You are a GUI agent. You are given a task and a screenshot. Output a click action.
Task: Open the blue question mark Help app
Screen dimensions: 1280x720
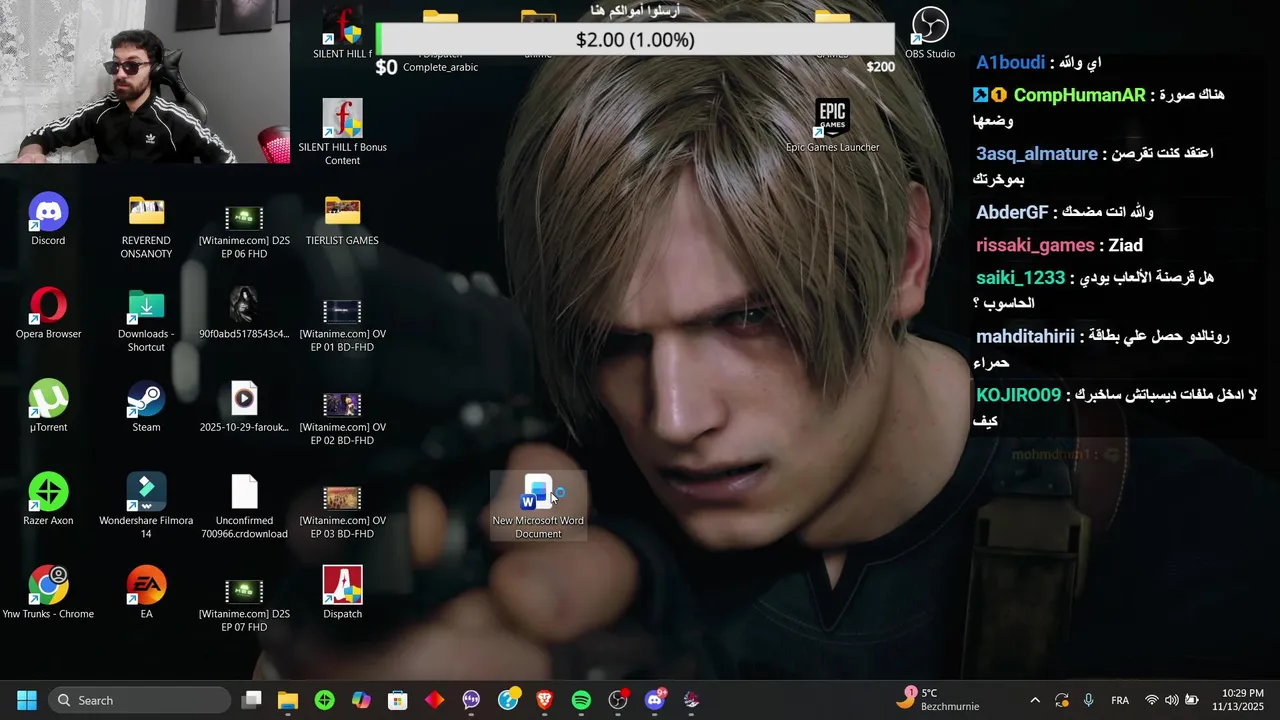[508, 700]
